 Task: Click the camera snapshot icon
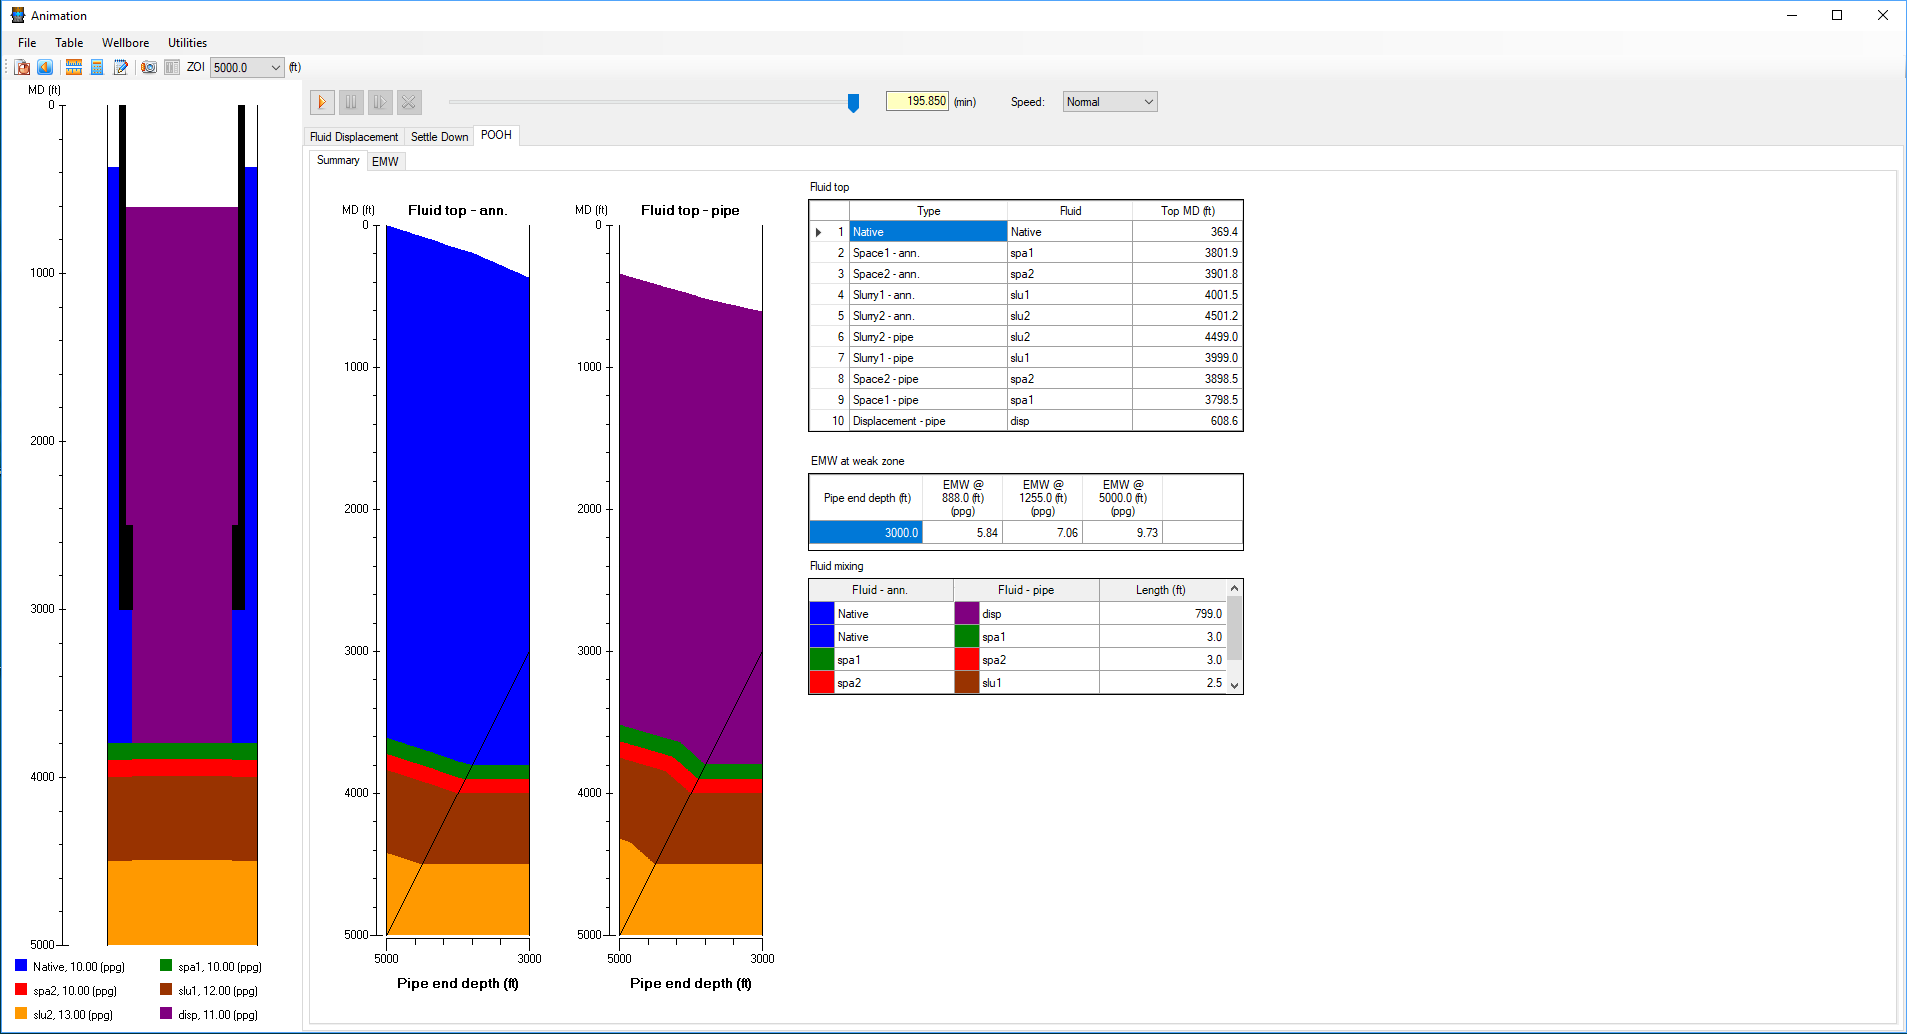coord(149,67)
